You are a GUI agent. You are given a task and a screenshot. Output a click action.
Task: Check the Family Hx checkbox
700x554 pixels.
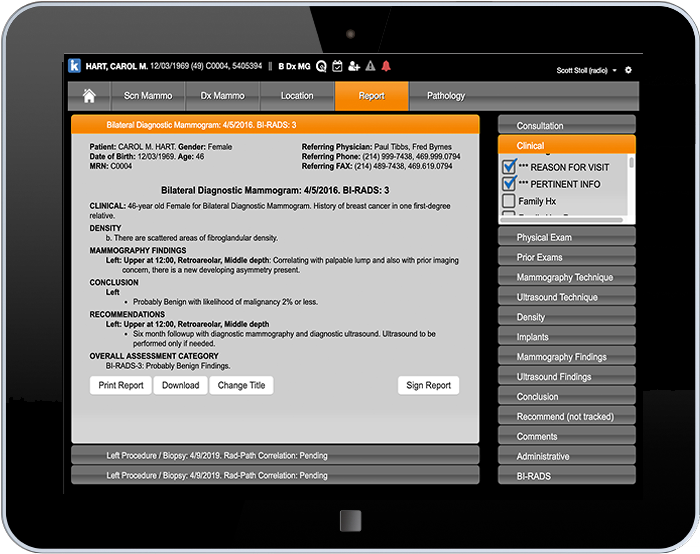[509, 202]
